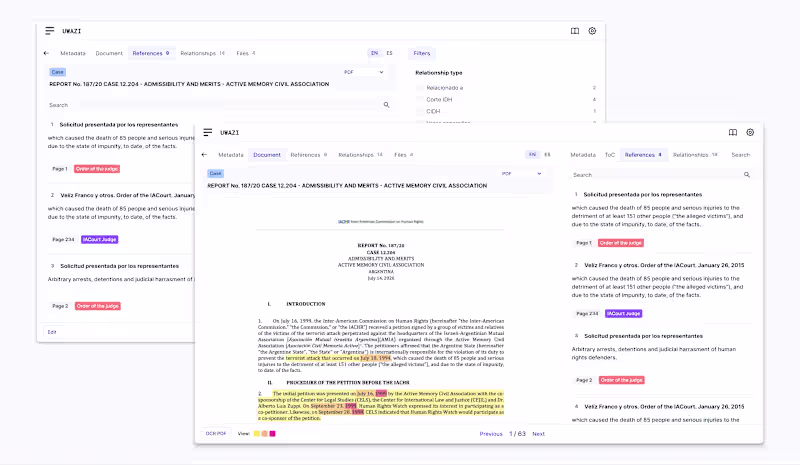The height and width of the screenshot is (465, 800).
Task: Open the settings gear in the front window
Action: (750, 132)
